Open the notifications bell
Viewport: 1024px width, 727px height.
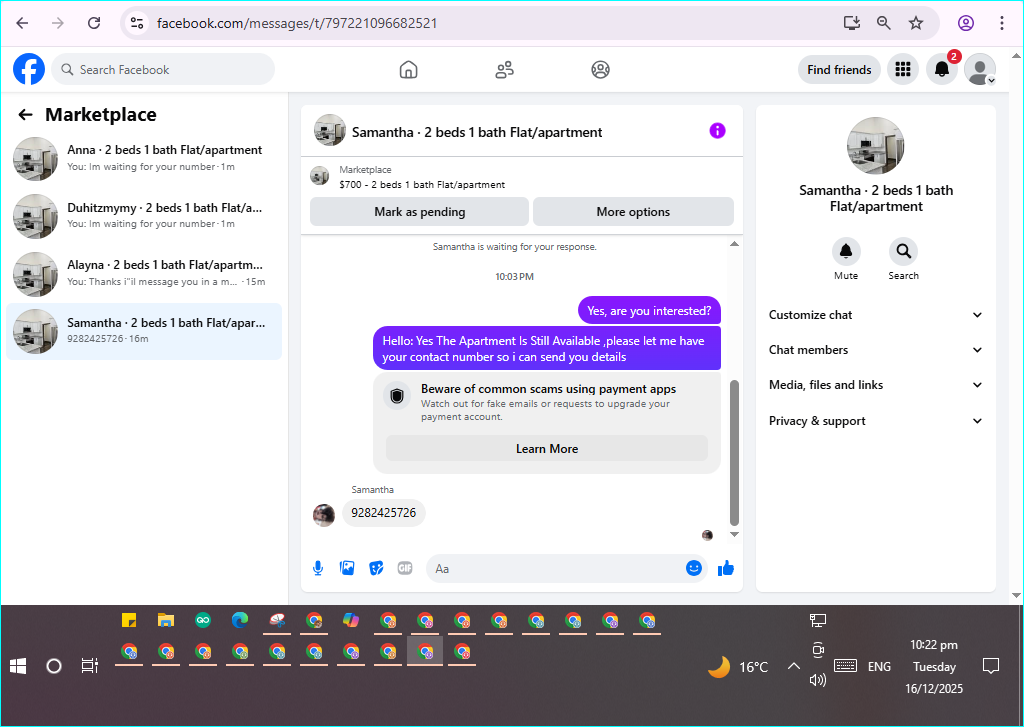coord(942,69)
